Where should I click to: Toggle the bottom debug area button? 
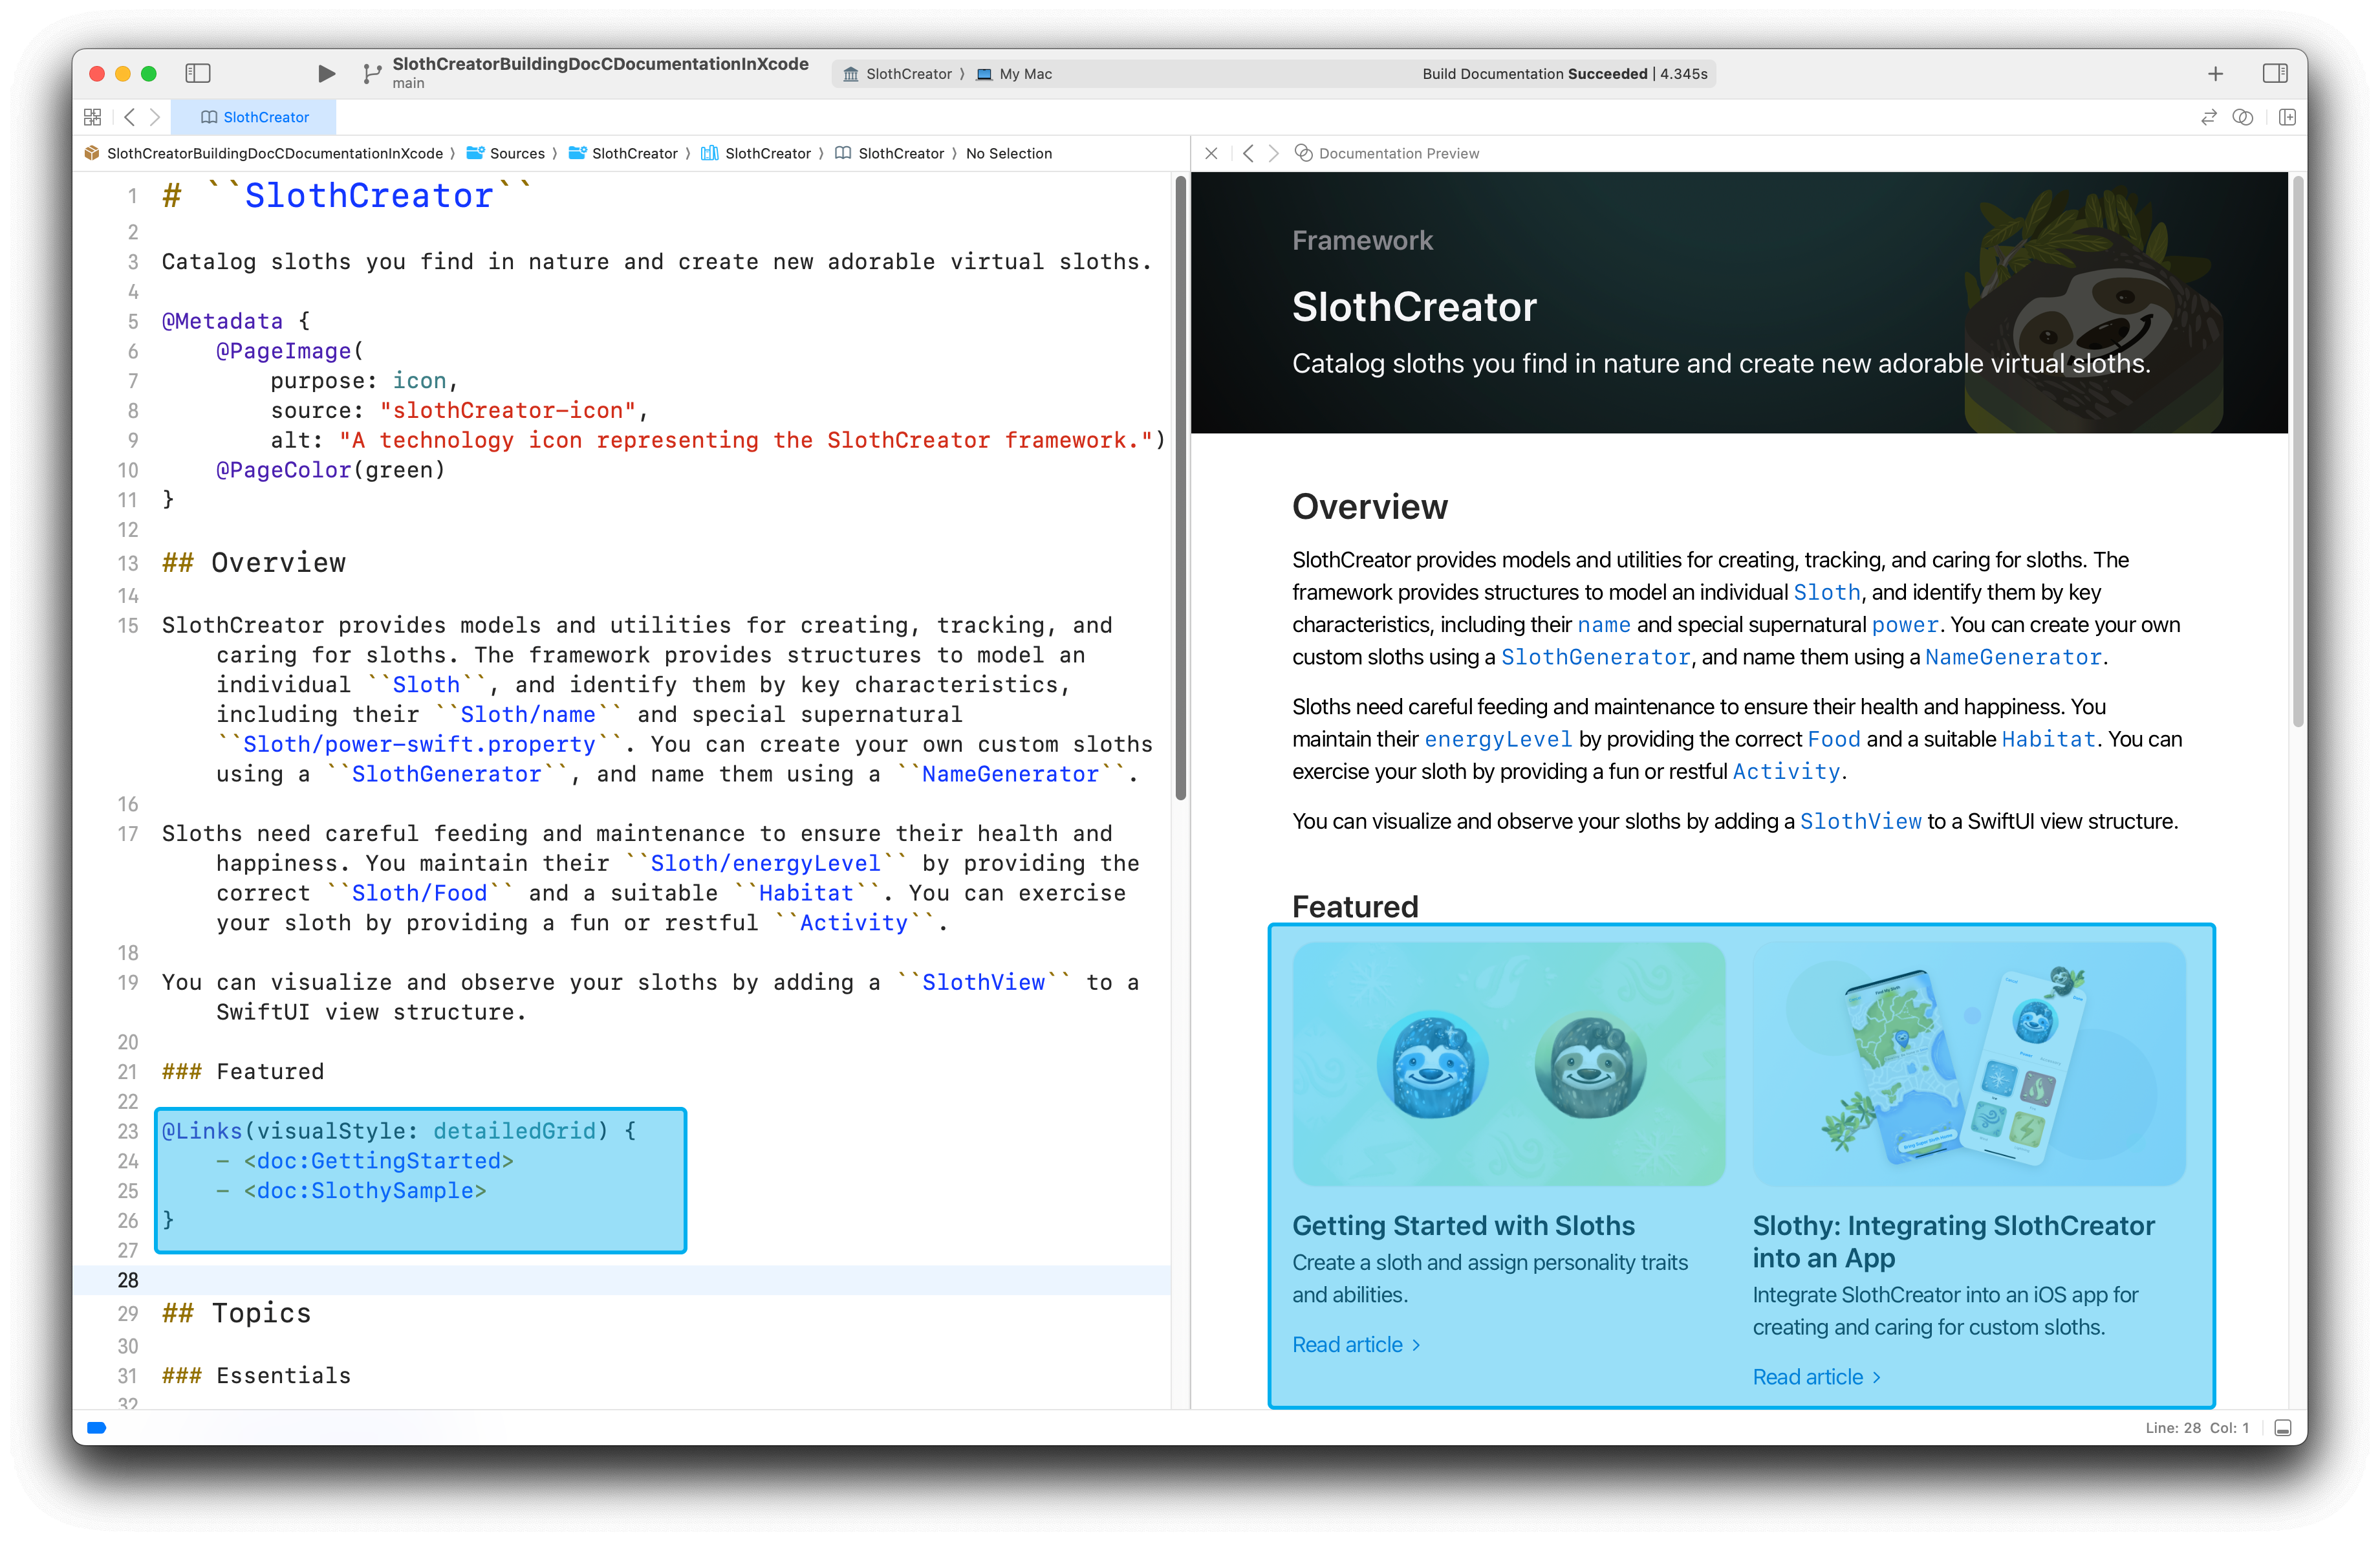tap(2283, 1428)
